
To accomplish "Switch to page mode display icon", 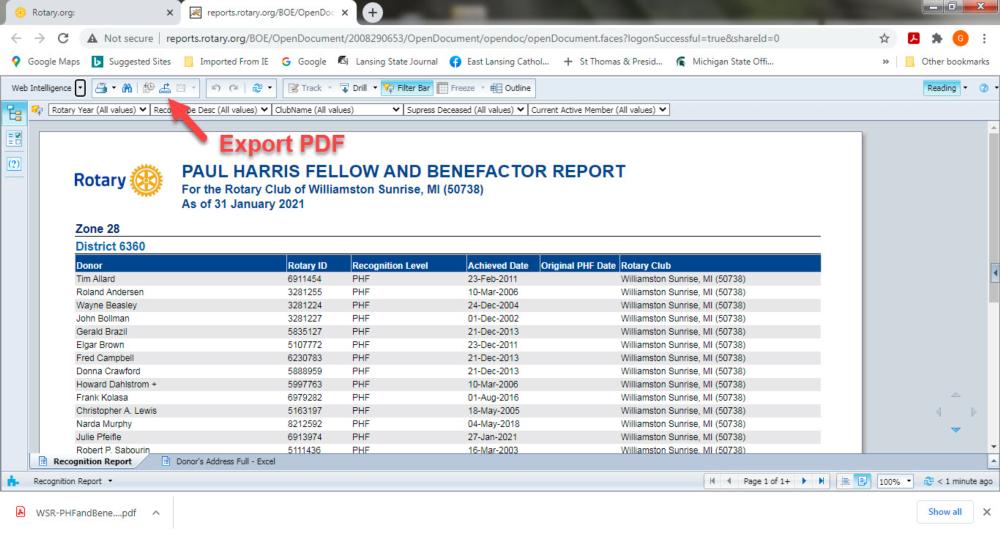I will point(862,481).
